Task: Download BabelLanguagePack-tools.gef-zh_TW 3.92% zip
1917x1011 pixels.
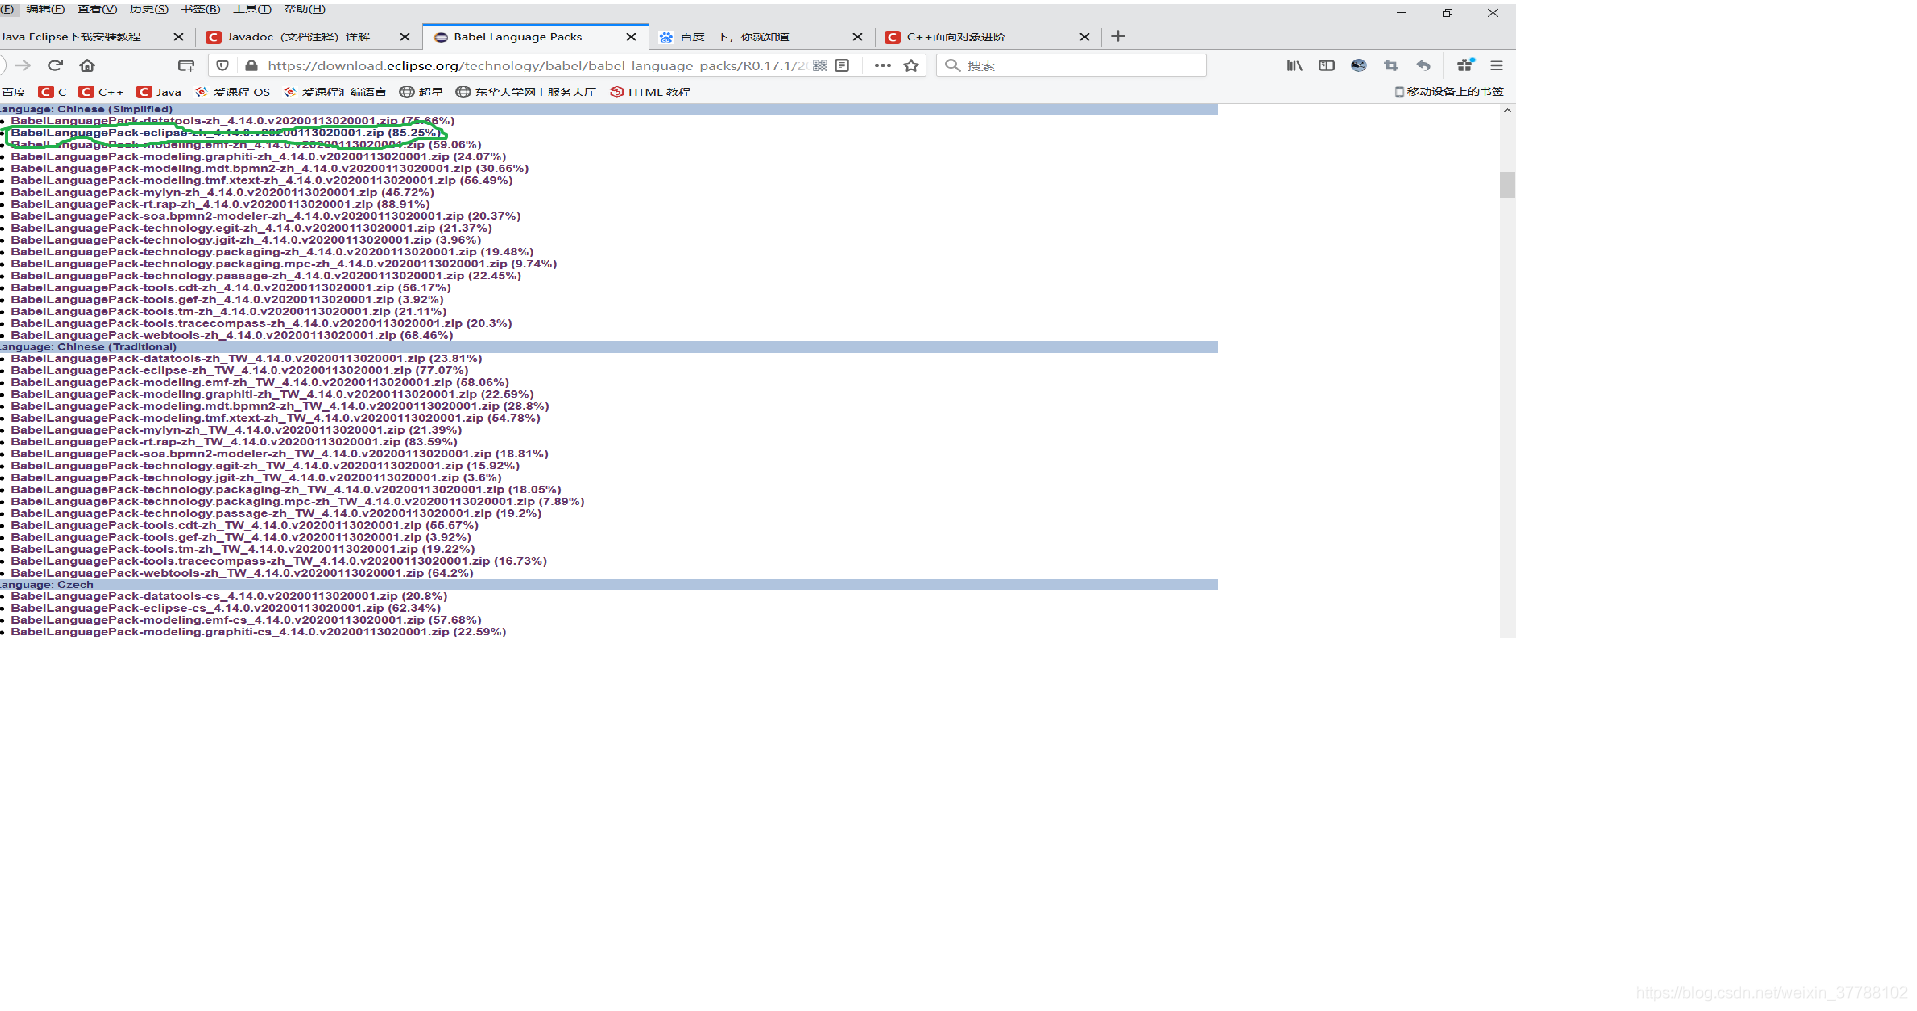Action: pos(241,537)
